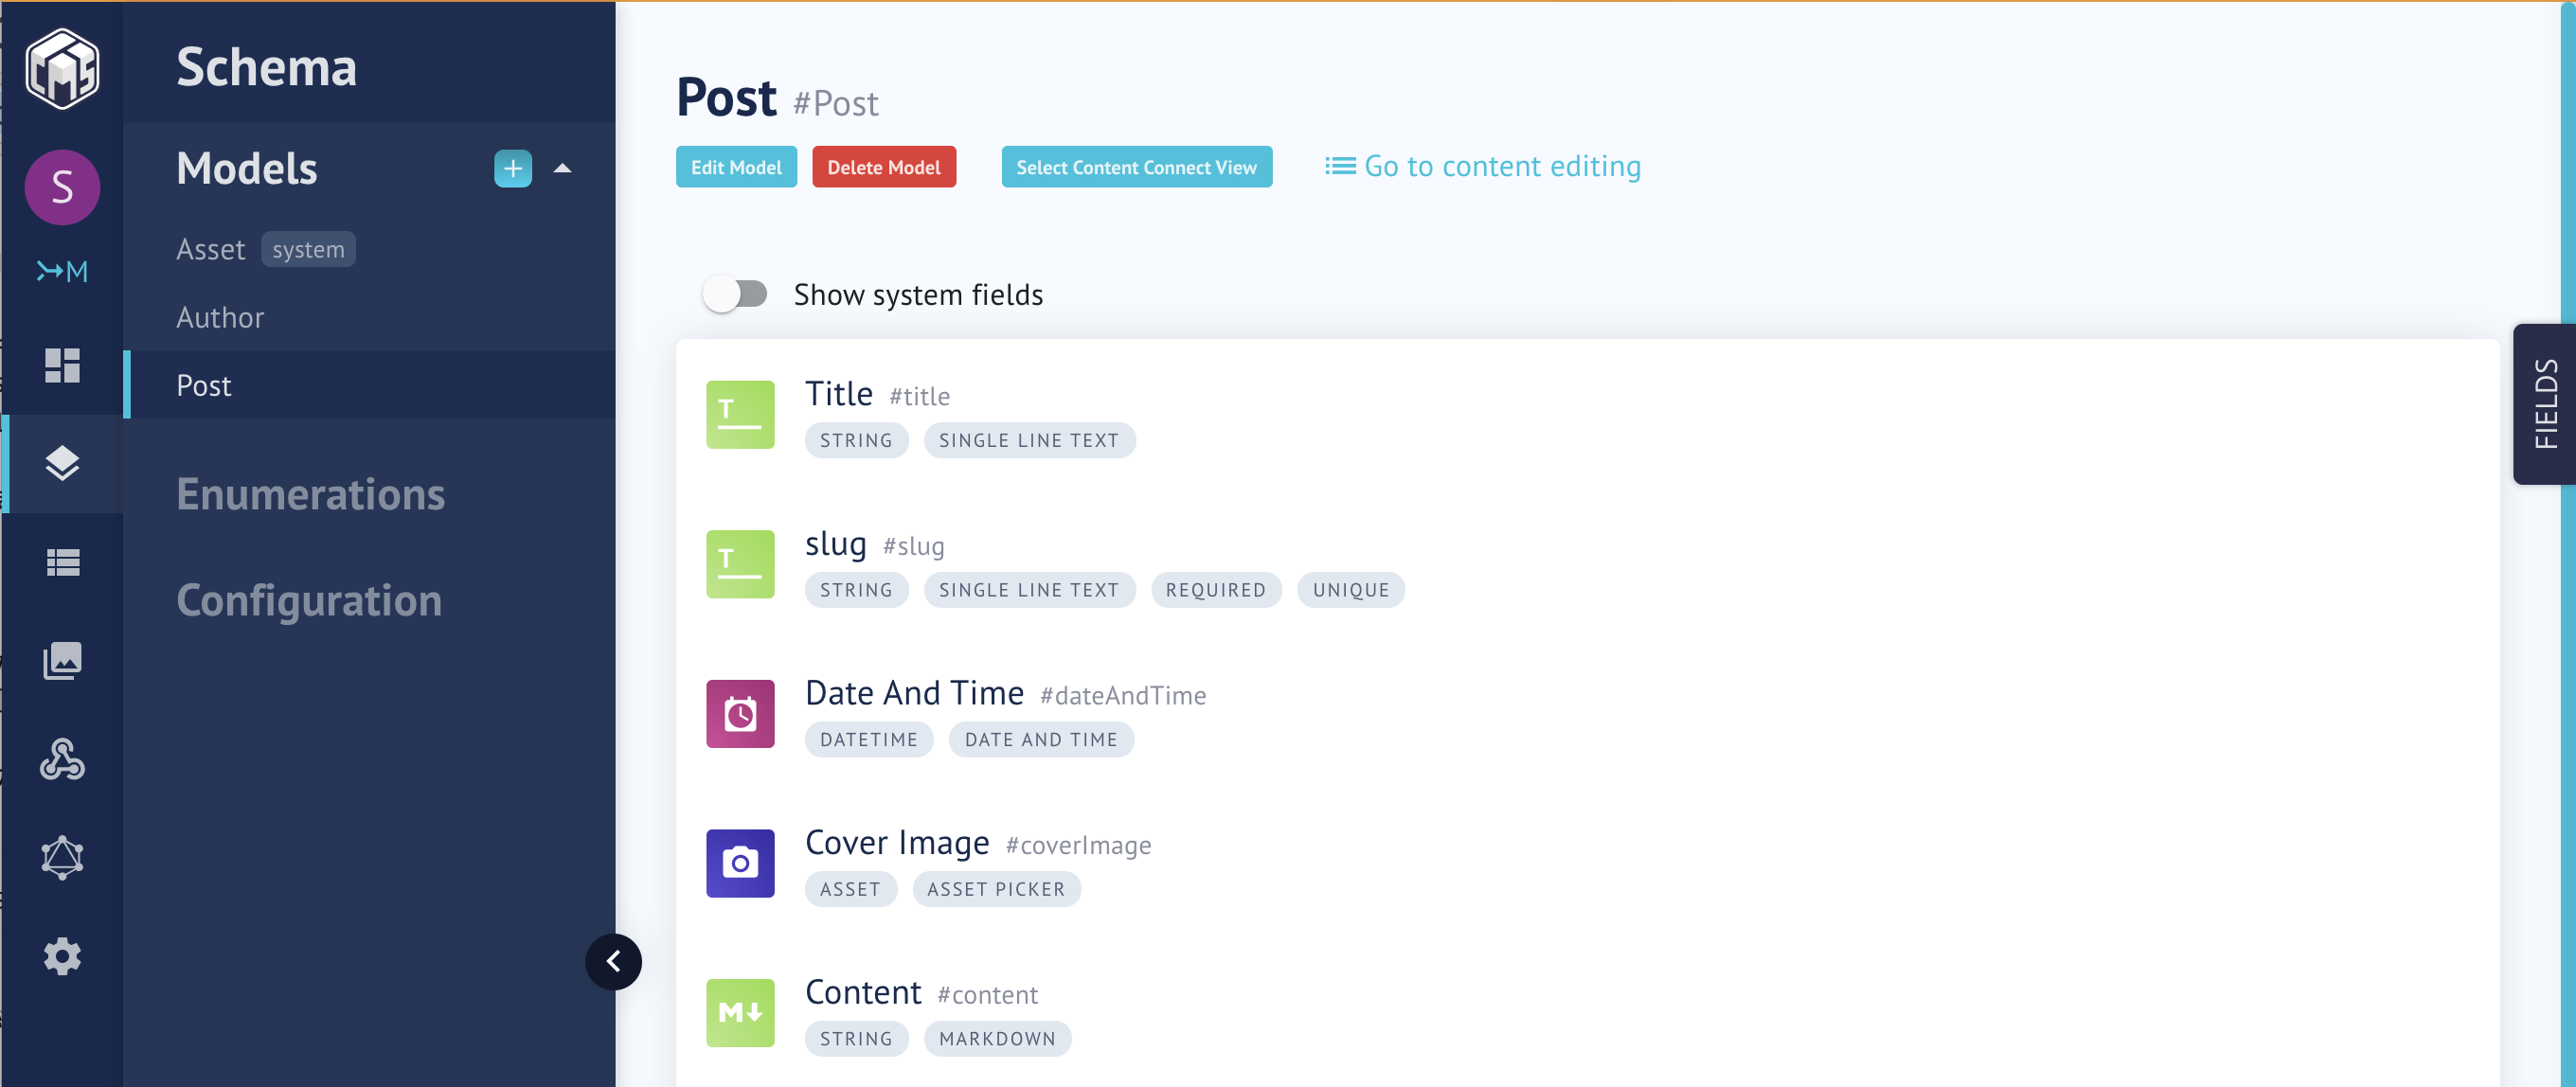This screenshot has height=1087, width=2576.
Task: Add a new model with plus button
Action: tap(512, 169)
